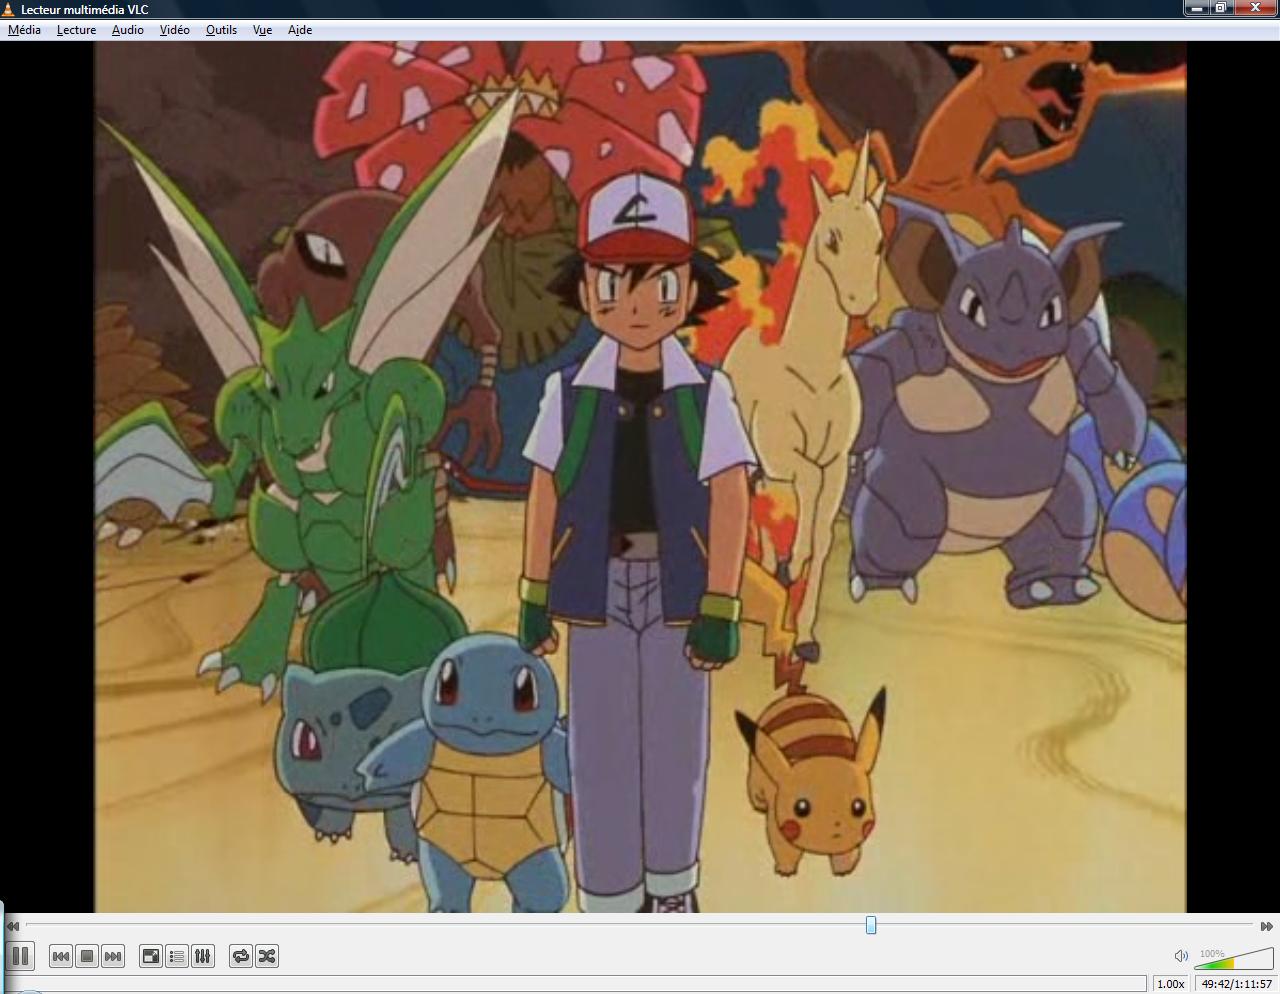The width and height of the screenshot is (1280, 994).
Task: Click the video display area
Action: point(640,476)
